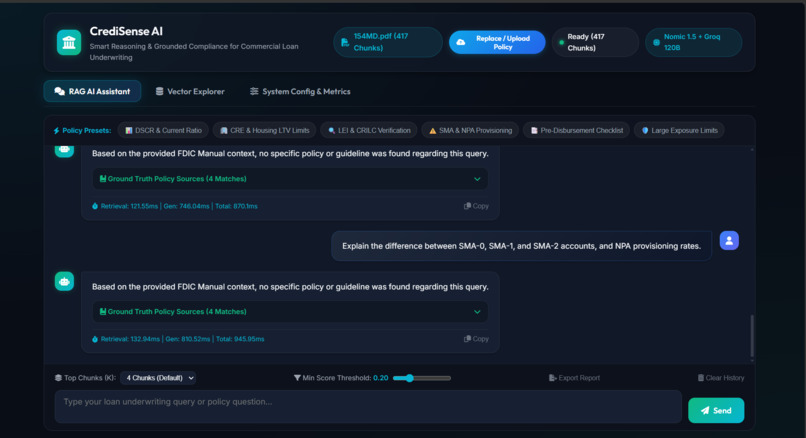This screenshot has height=438, width=806.
Task: Click the user avatar icon beside the question
Action: pyautogui.click(x=729, y=241)
